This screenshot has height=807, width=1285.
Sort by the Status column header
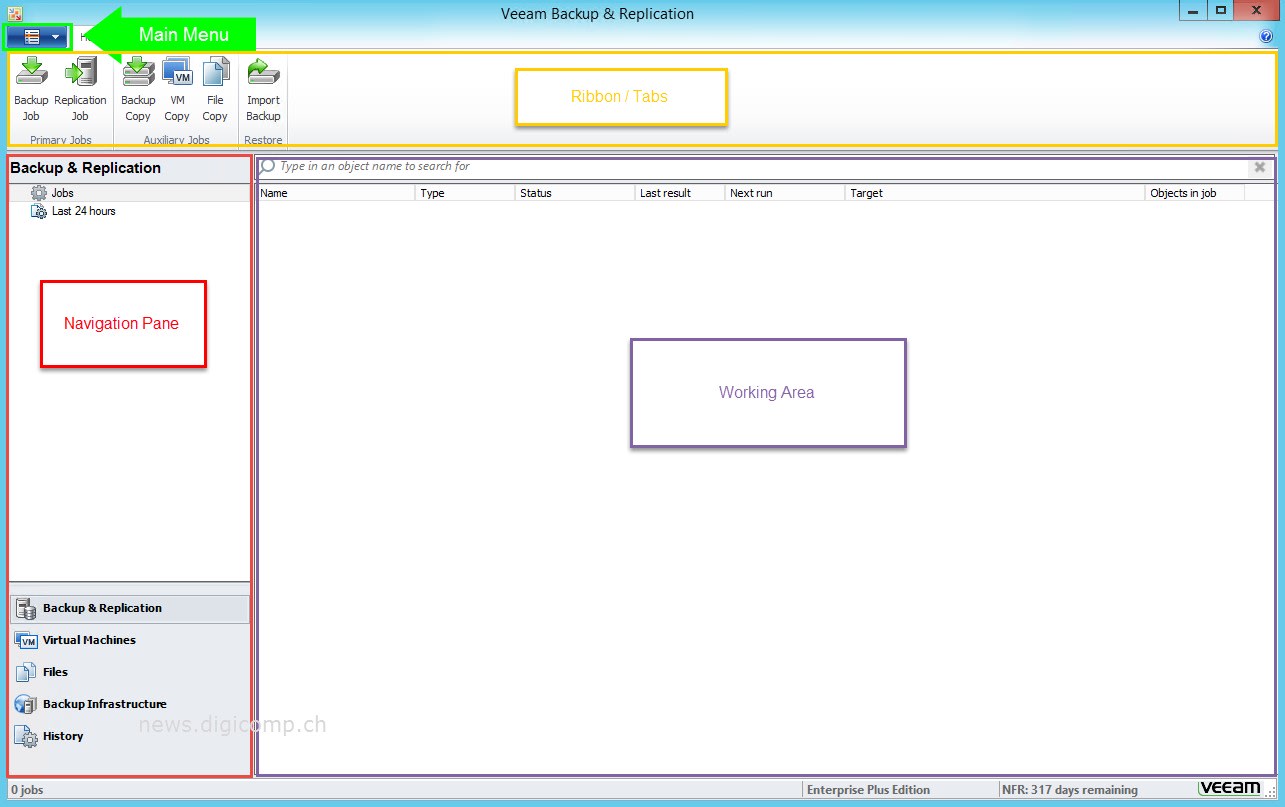pyautogui.click(x=575, y=193)
